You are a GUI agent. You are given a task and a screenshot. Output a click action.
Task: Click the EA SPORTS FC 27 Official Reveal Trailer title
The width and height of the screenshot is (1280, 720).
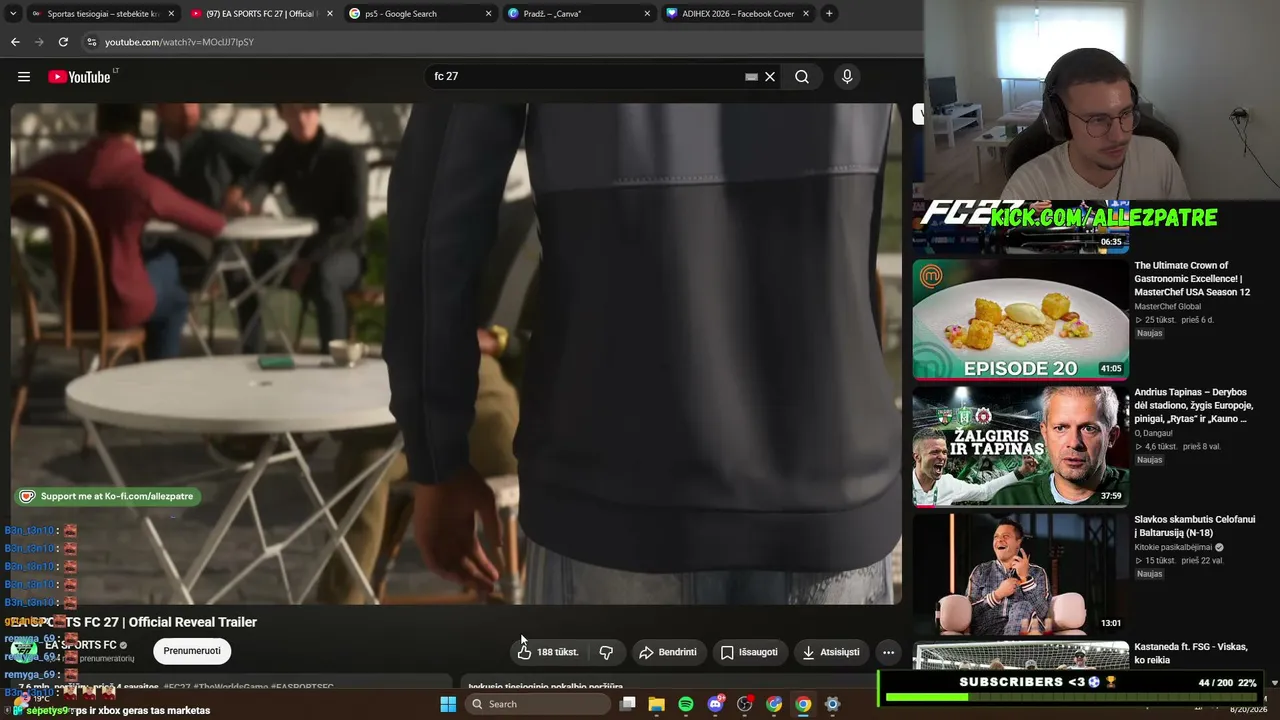[x=135, y=622]
